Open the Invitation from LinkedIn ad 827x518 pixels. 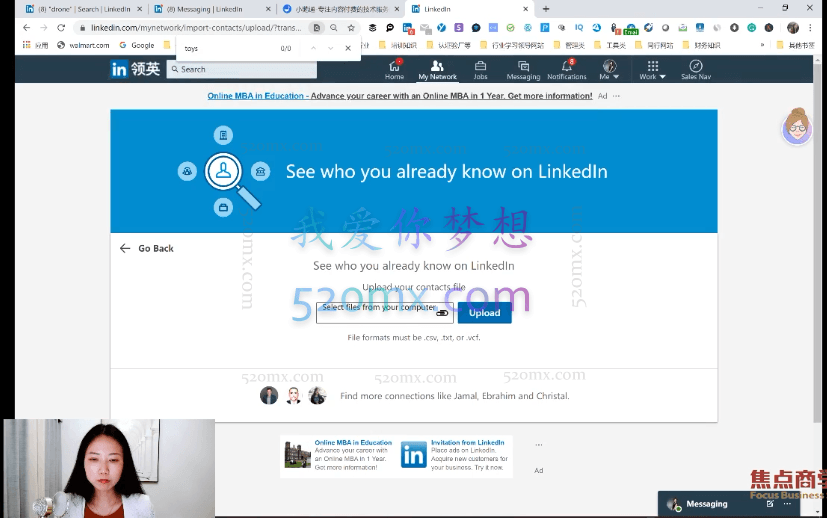click(455, 456)
